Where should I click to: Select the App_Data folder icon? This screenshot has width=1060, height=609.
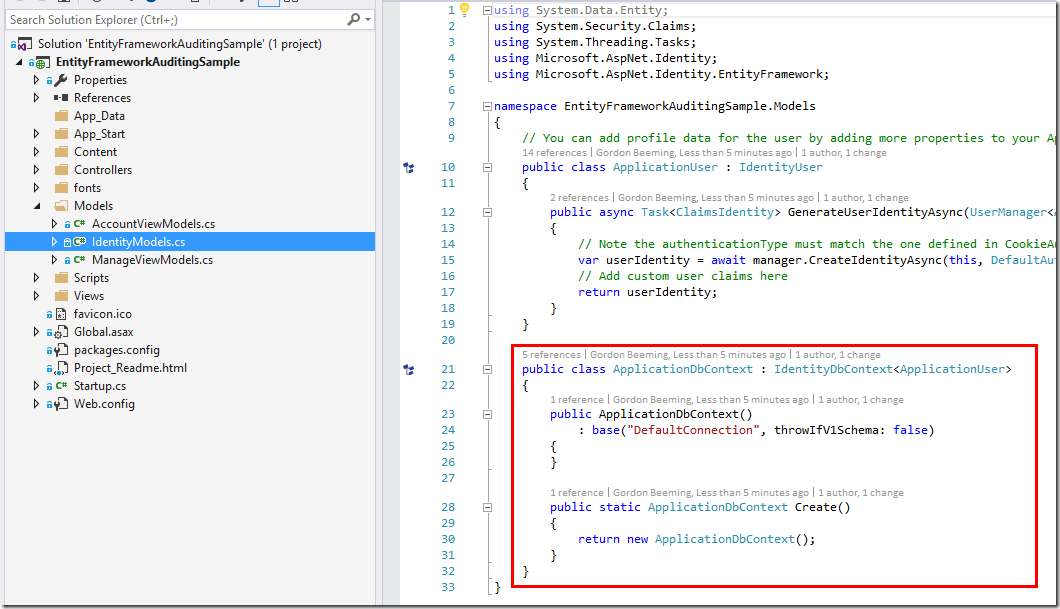point(61,116)
